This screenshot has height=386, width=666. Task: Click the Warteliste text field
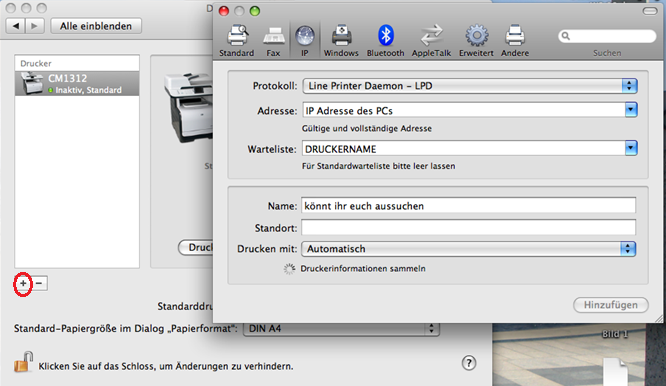click(463, 149)
